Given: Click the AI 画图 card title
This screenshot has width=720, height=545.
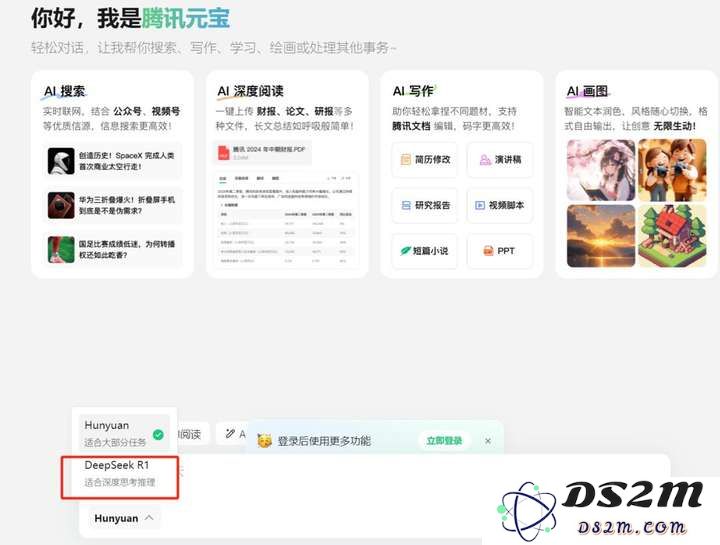Looking at the screenshot, I should coord(588,91).
